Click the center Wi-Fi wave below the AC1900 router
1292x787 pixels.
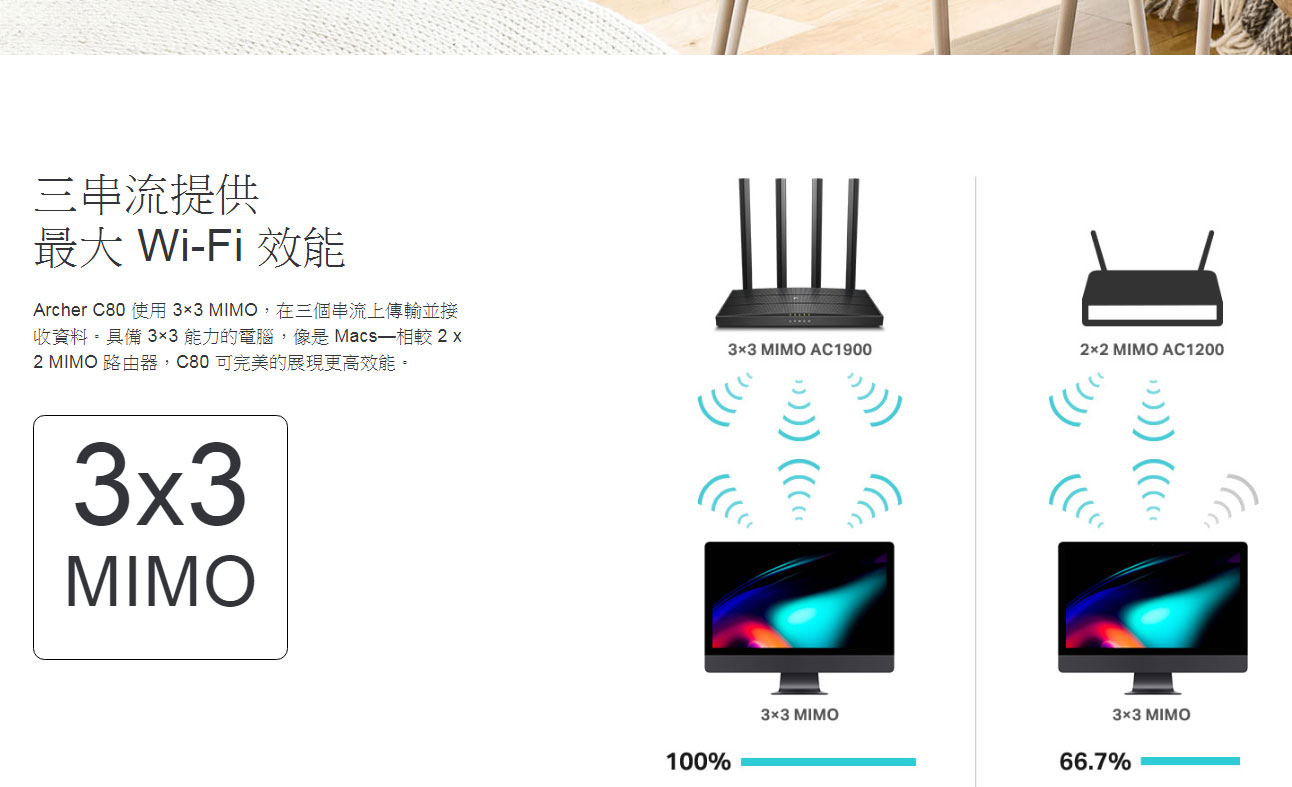coord(799,409)
